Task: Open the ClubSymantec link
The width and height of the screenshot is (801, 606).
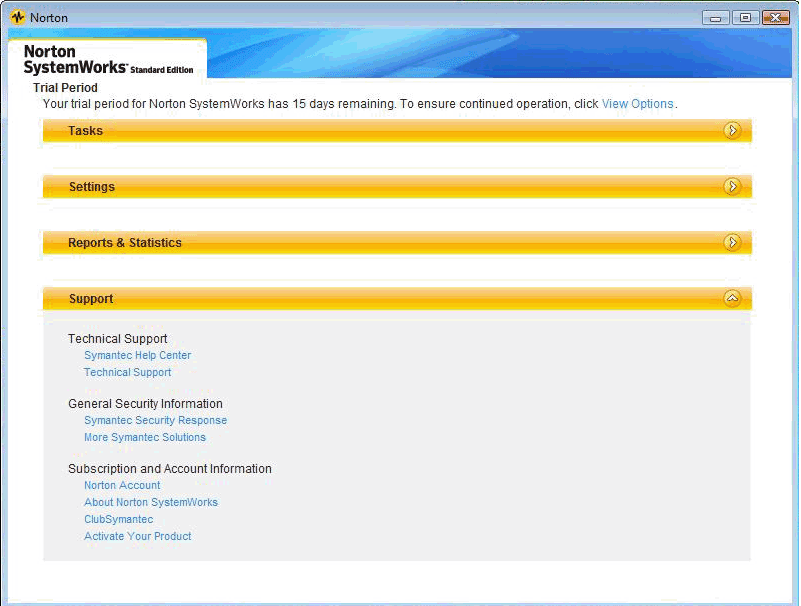Action: click(119, 519)
